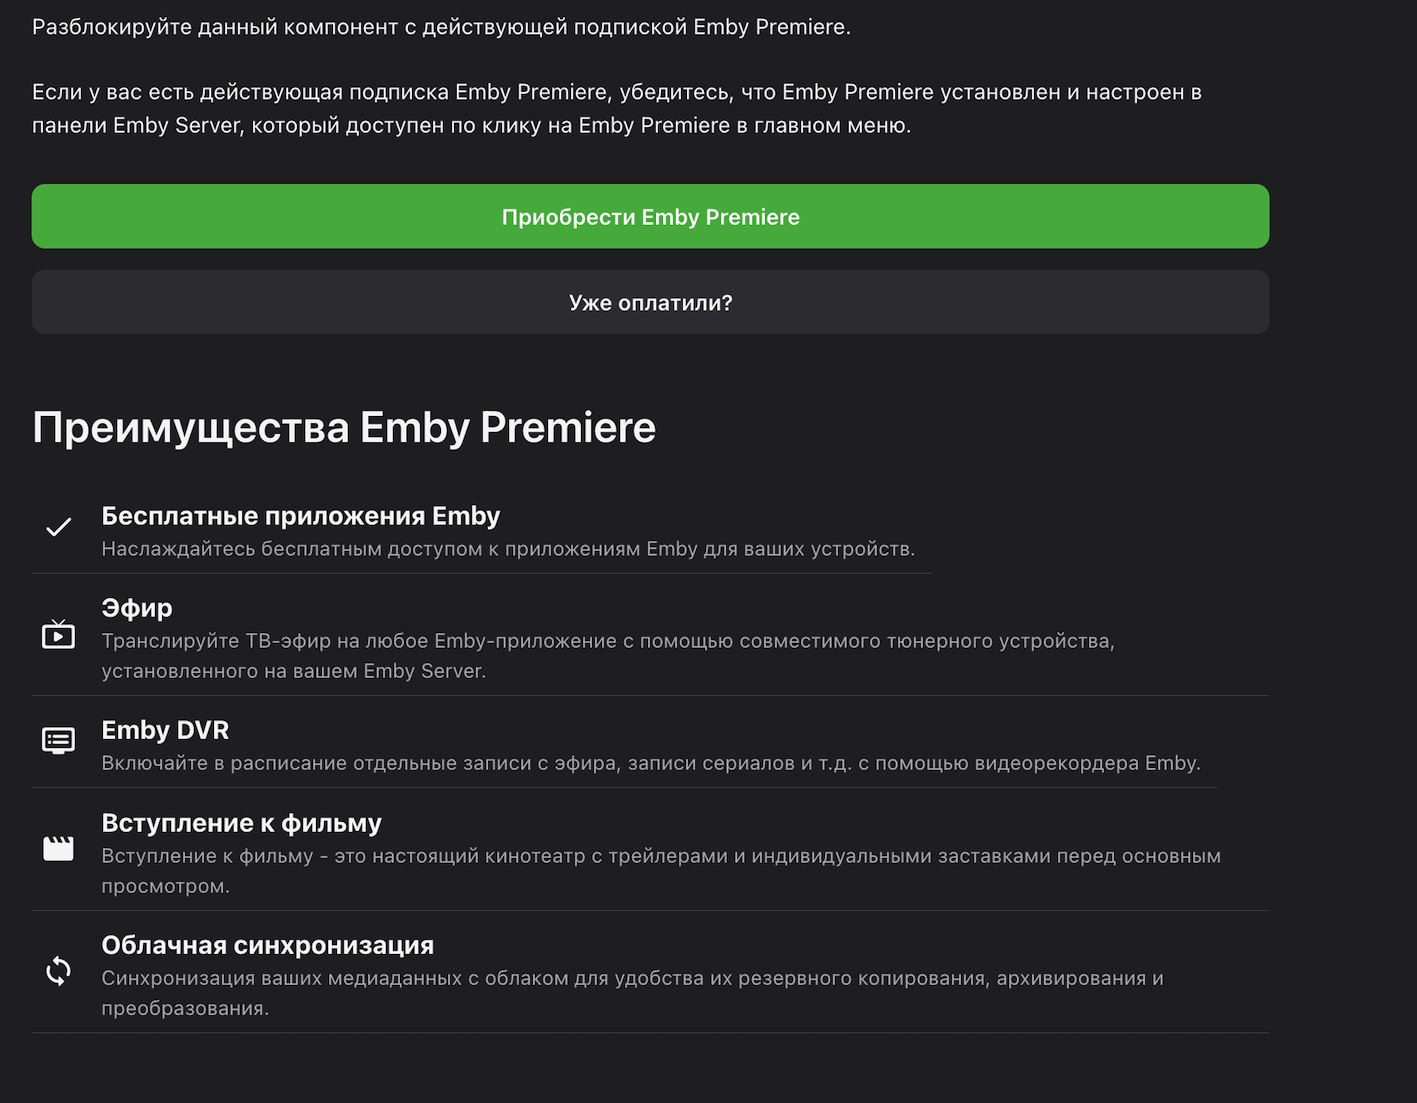Image resolution: width=1417 pixels, height=1103 pixels.
Task: Click the Вступление к фильму title
Action: pos(241,823)
